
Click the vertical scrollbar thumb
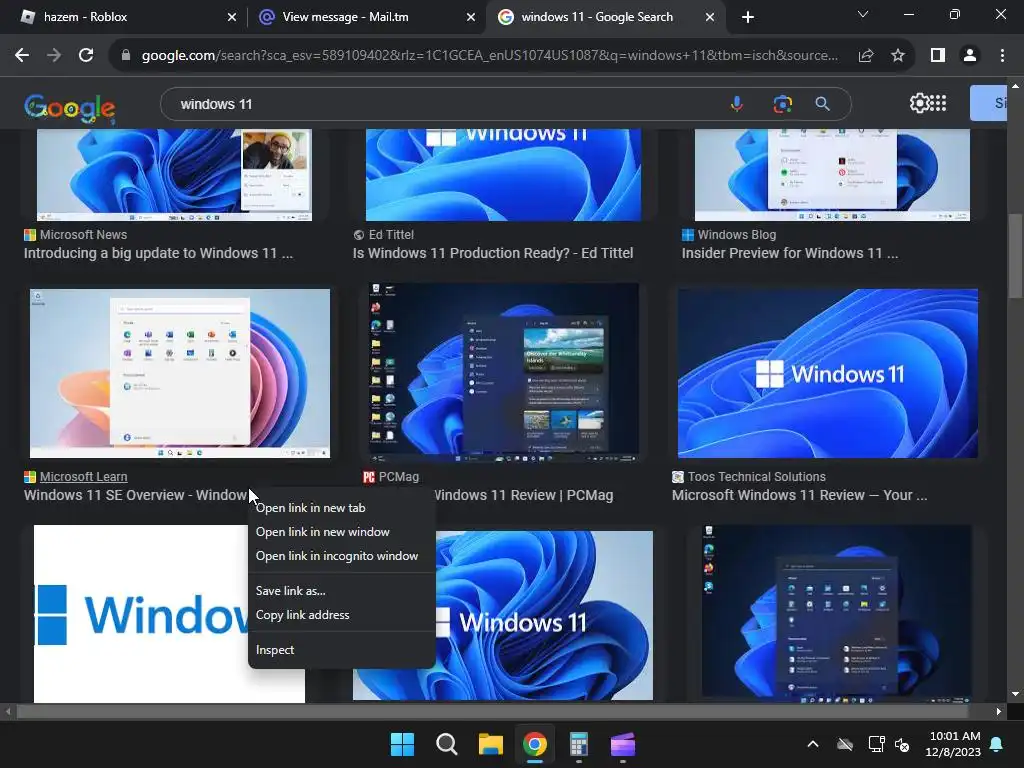(1015, 255)
